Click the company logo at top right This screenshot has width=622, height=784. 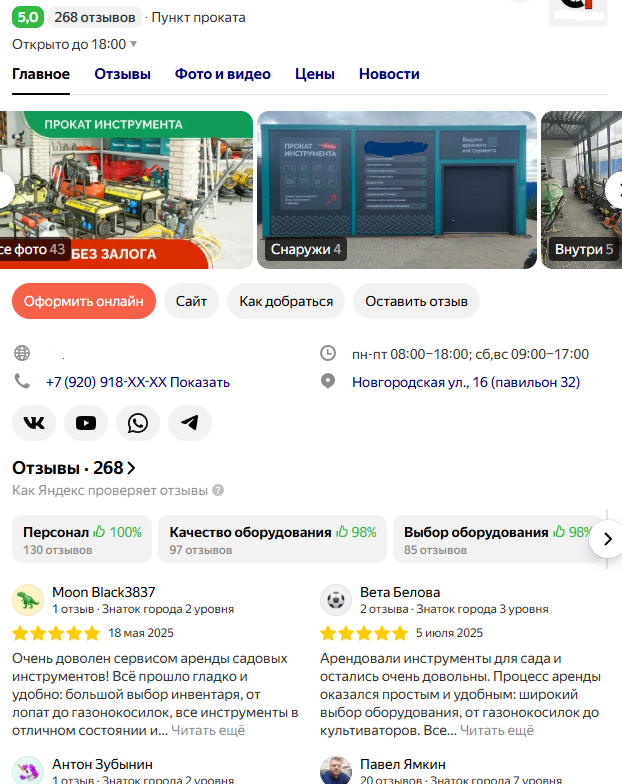578,11
